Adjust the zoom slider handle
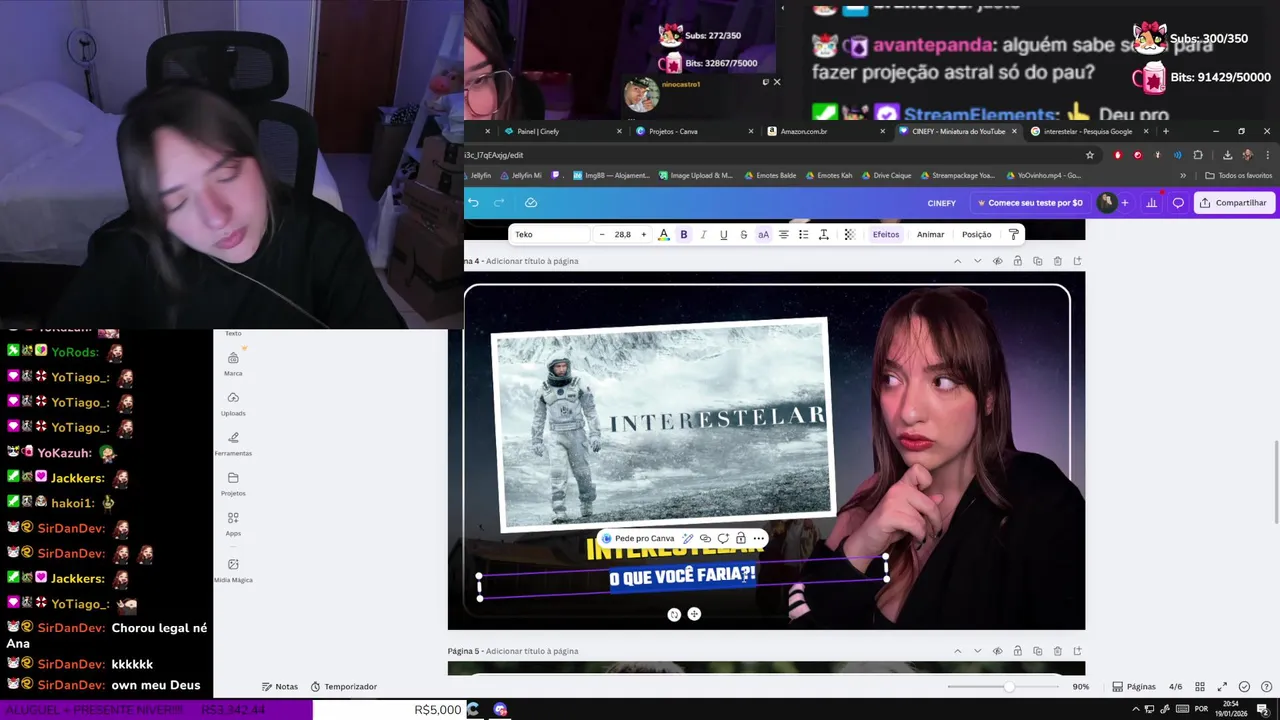1280x720 pixels. point(1009,687)
